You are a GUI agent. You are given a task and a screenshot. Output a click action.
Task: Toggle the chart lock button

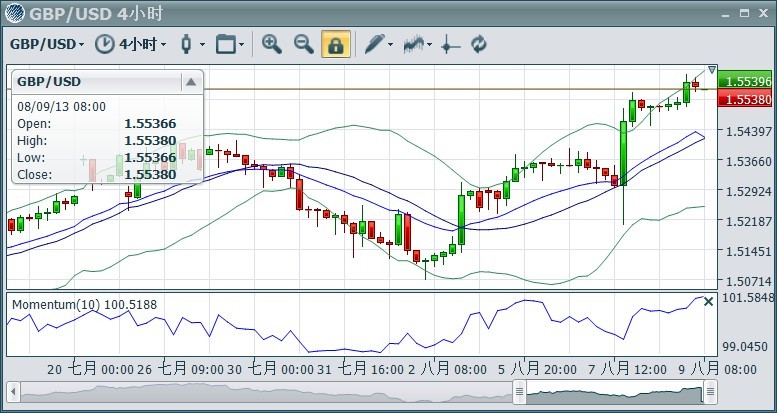click(x=336, y=44)
